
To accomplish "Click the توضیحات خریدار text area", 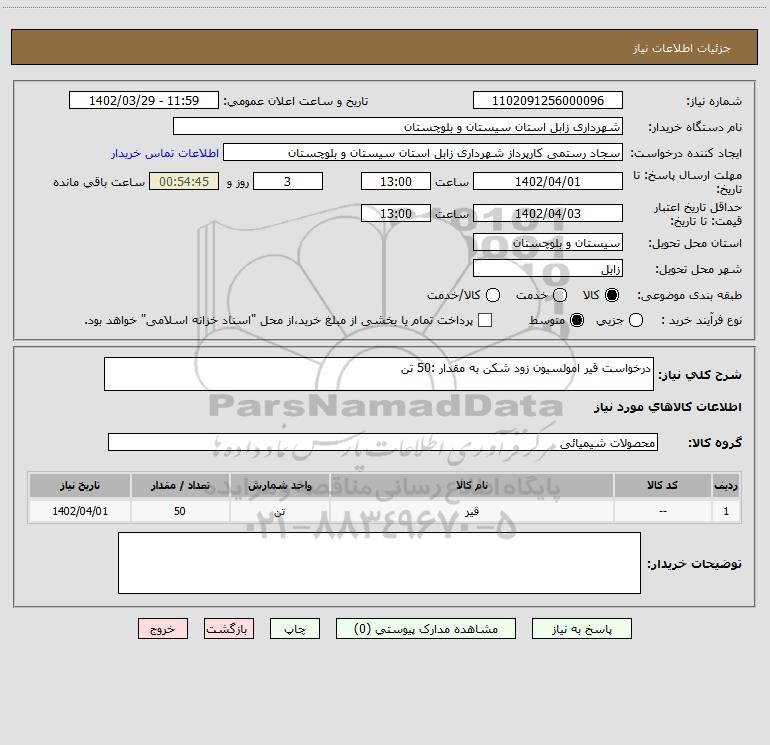I will (x=379, y=563).
